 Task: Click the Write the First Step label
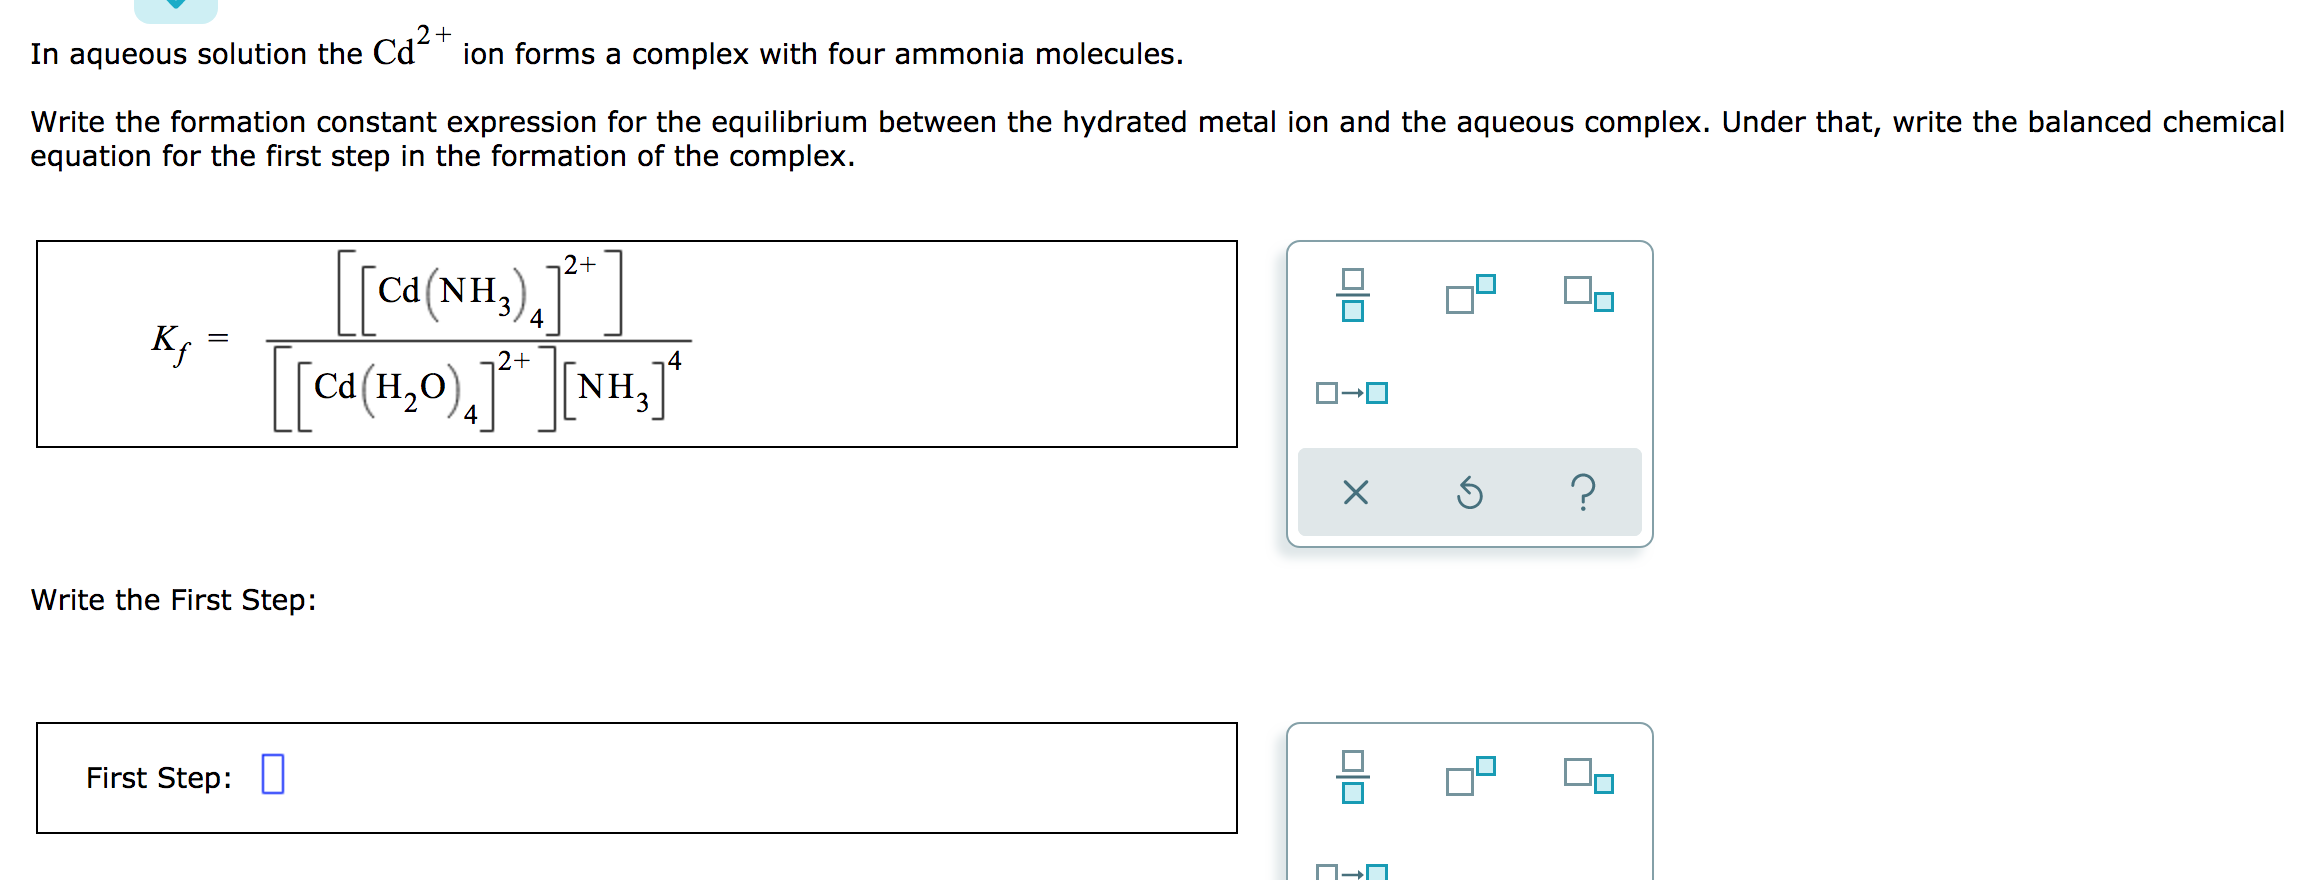172,600
